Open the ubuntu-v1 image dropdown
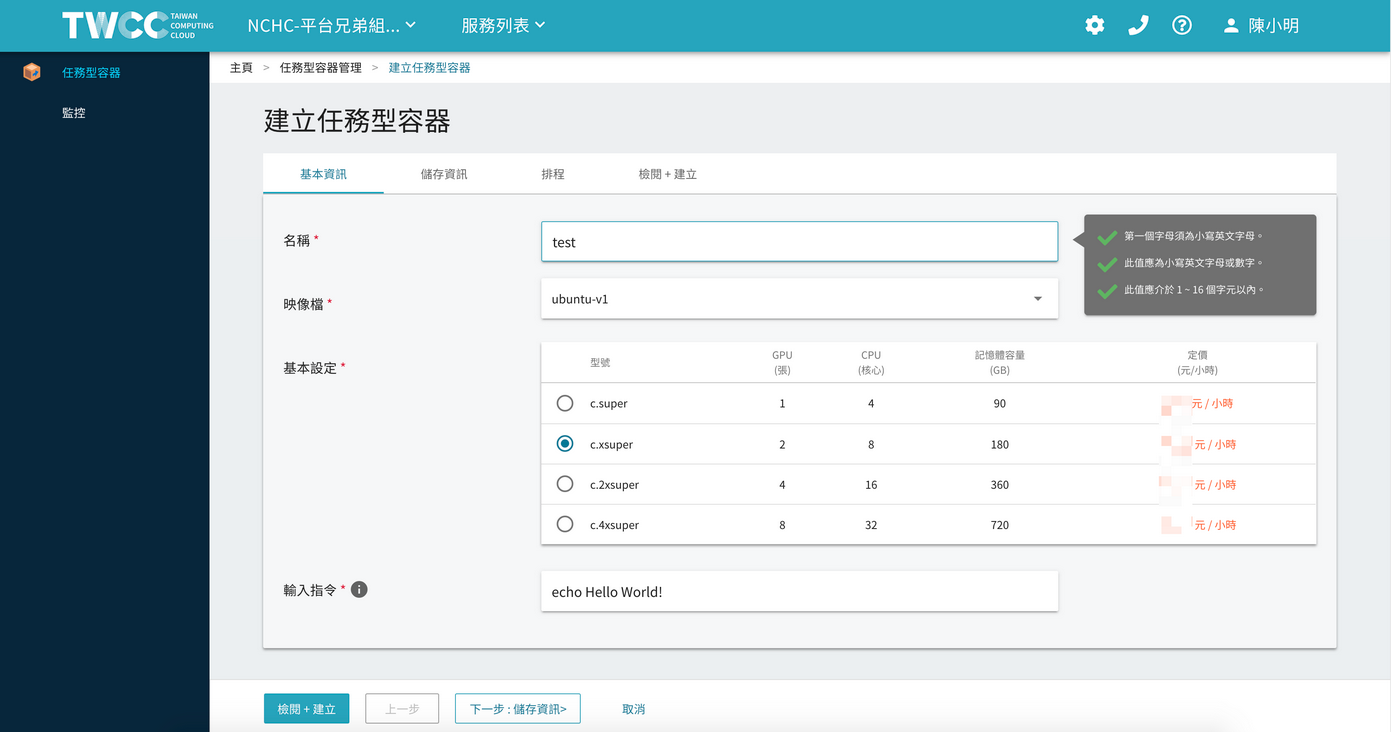 click(799, 299)
